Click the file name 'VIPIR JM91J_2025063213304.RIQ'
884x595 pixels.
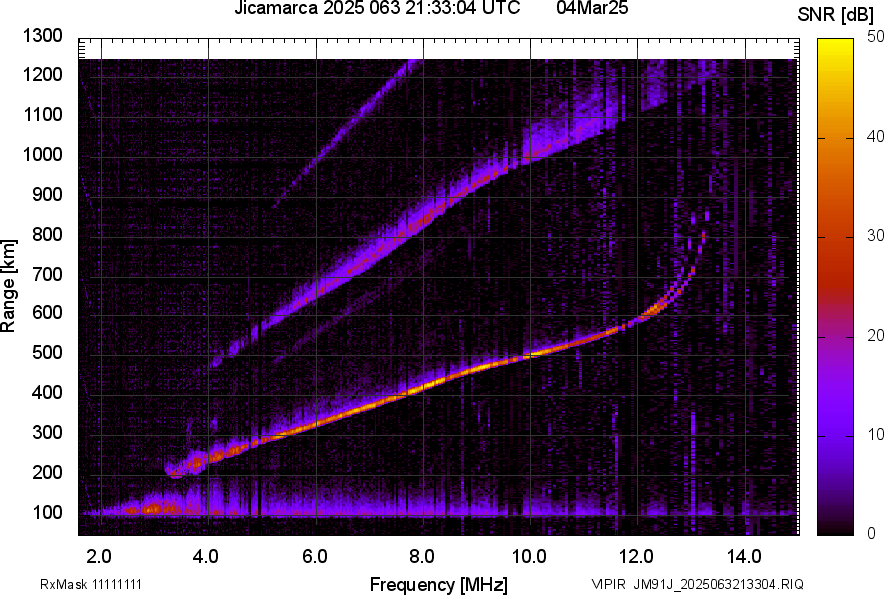[697, 584]
